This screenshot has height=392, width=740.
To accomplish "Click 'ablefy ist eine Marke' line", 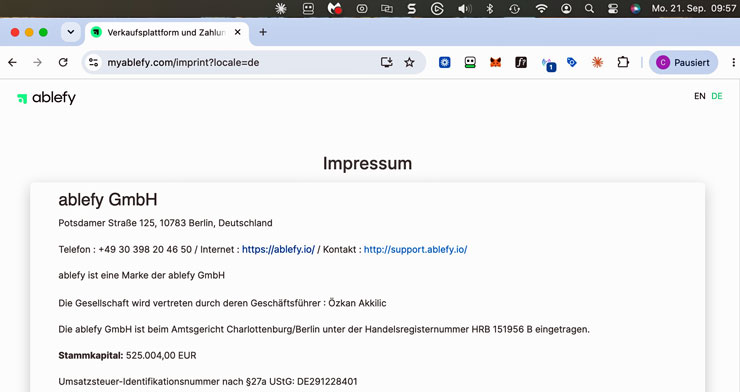I will tap(142, 275).
